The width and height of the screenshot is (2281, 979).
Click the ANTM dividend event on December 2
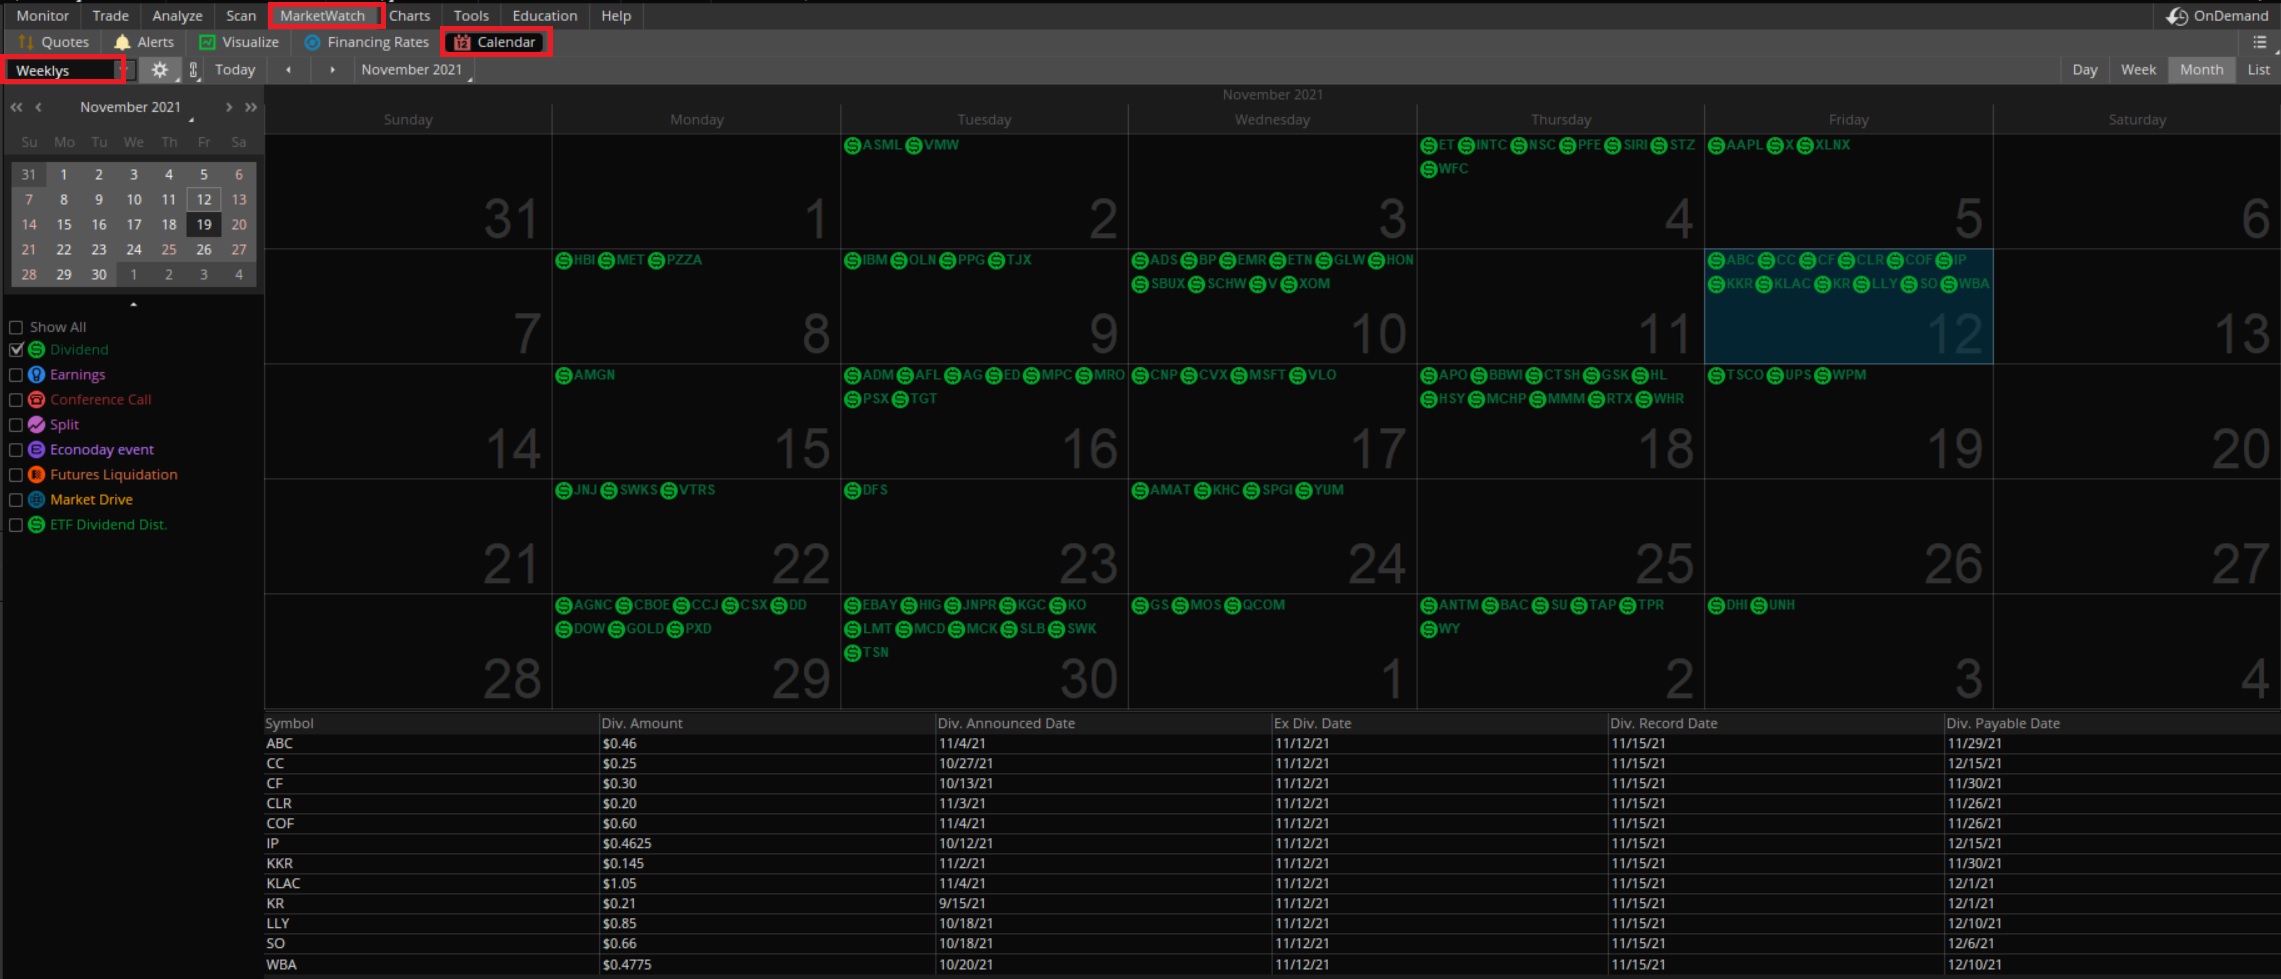tap(1450, 605)
